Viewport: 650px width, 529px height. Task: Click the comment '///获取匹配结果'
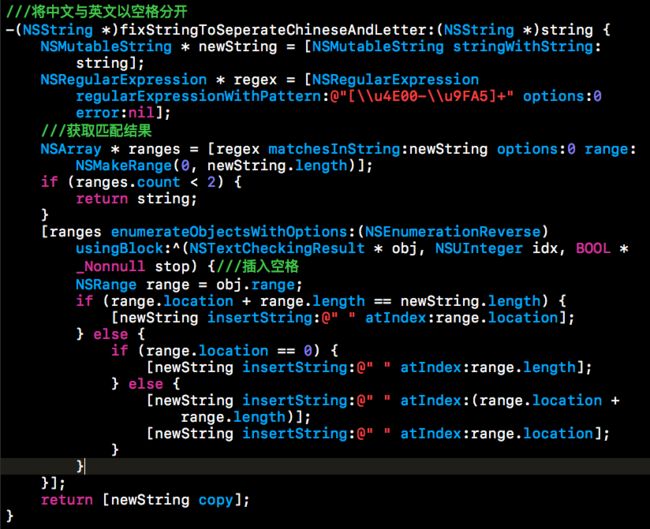(96, 131)
